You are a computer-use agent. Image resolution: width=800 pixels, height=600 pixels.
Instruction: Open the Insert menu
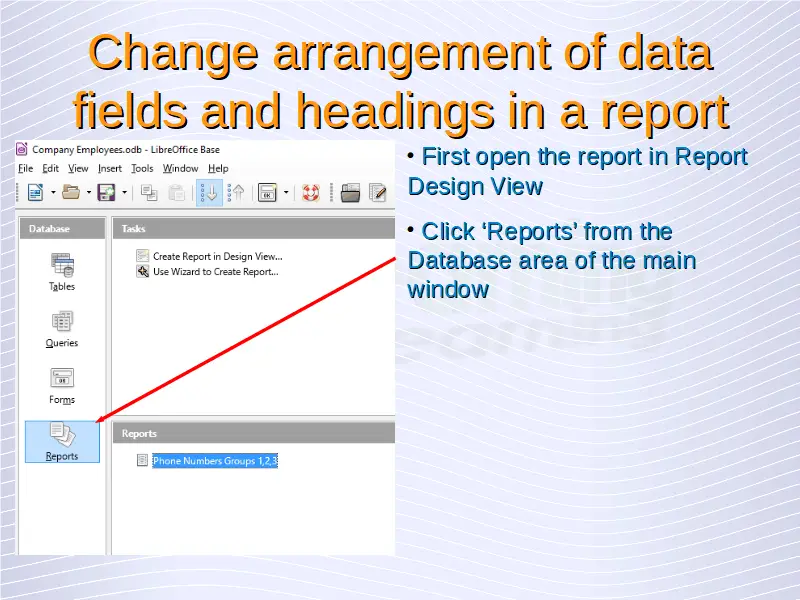tap(110, 168)
